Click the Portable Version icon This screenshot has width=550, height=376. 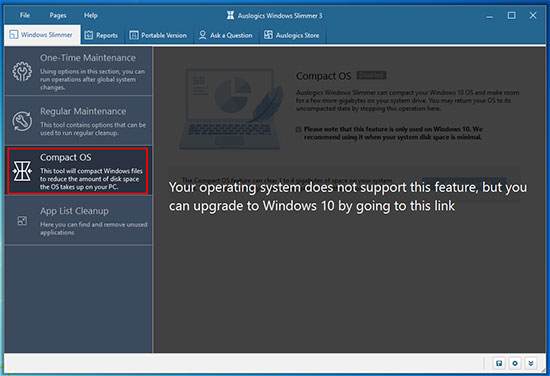134,35
